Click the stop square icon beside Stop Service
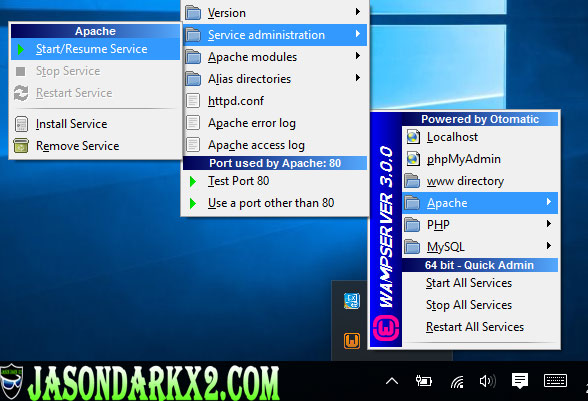Screen dimensions: 588x401 pos(21,71)
